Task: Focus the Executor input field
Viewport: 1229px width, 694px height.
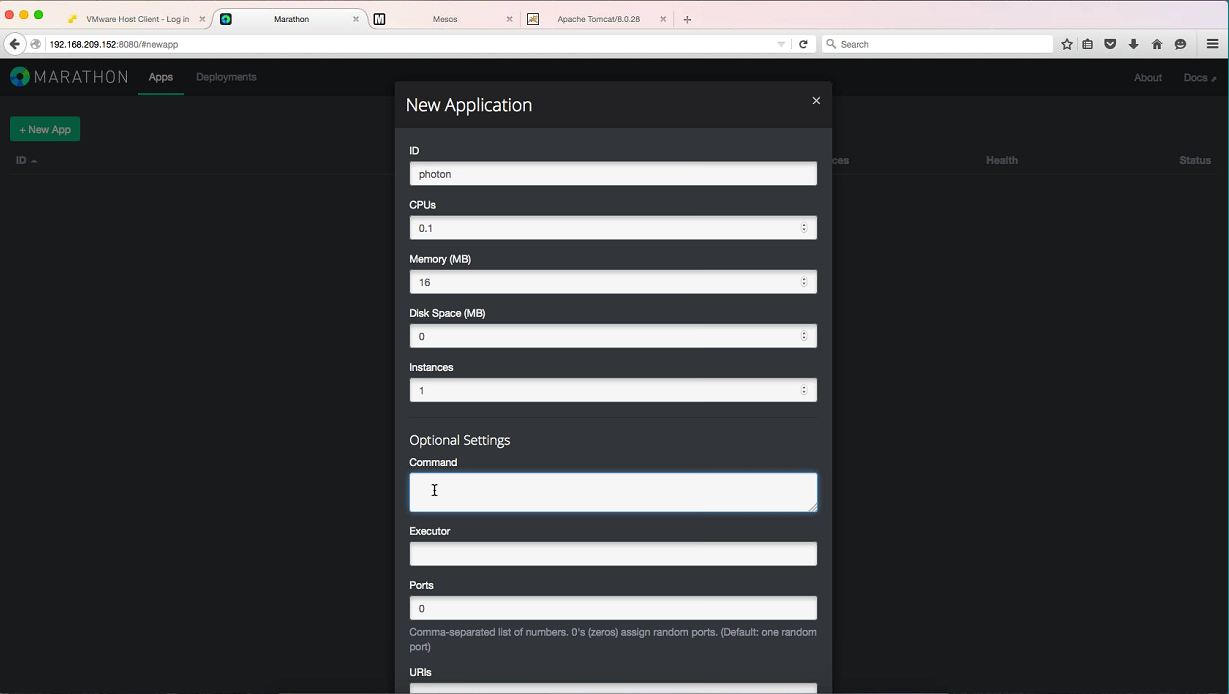Action: 612,554
